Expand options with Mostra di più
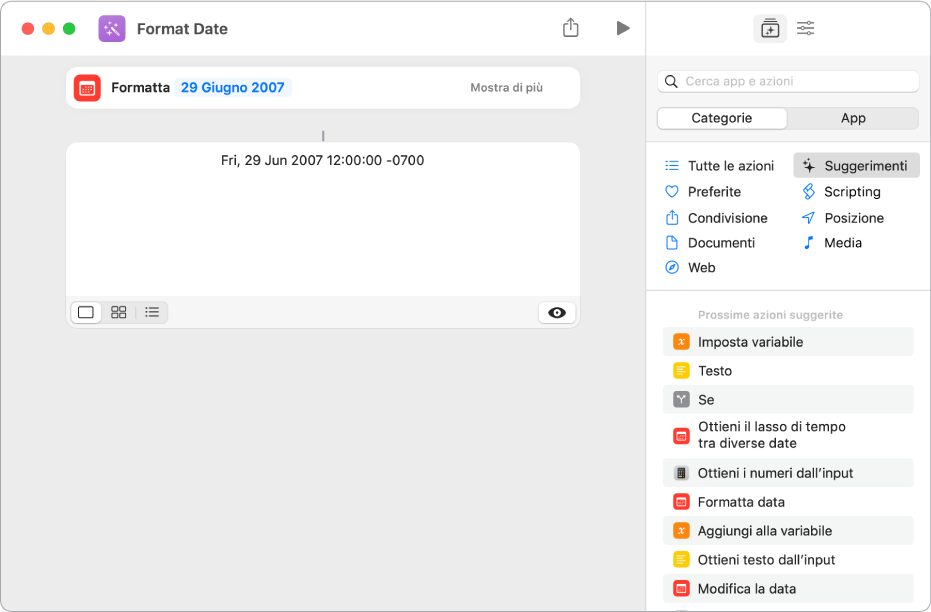This screenshot has width=931, height=612. (506, 88)
